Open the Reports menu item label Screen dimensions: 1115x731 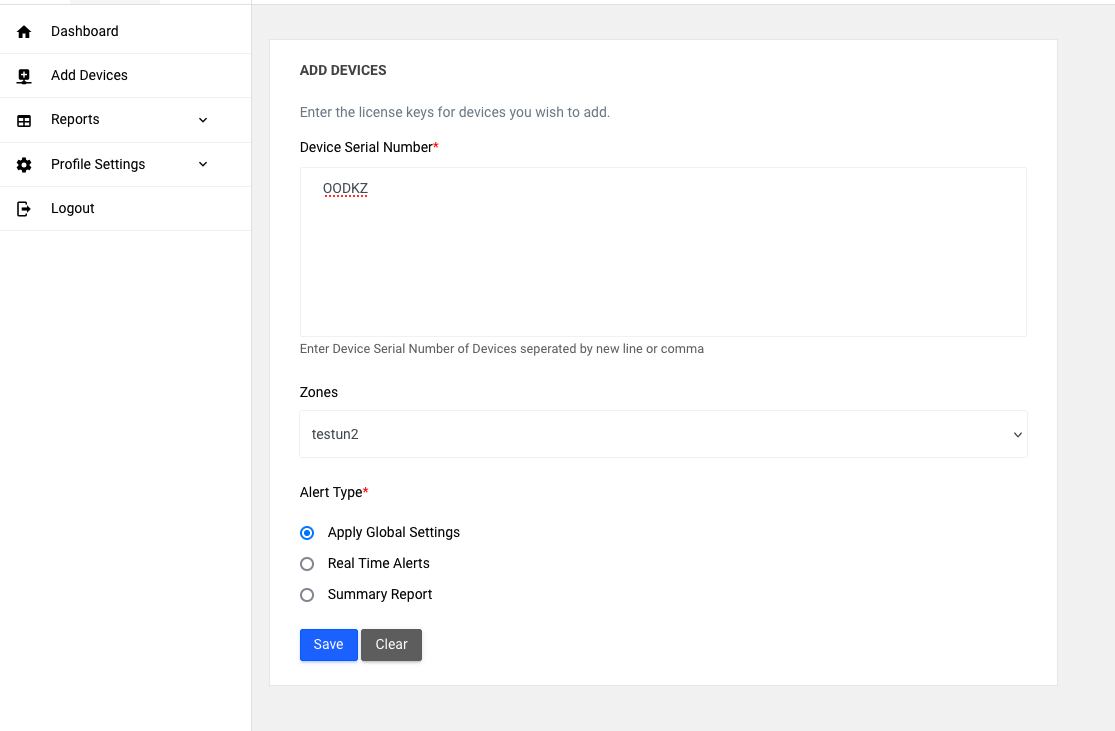click(75, 119)
